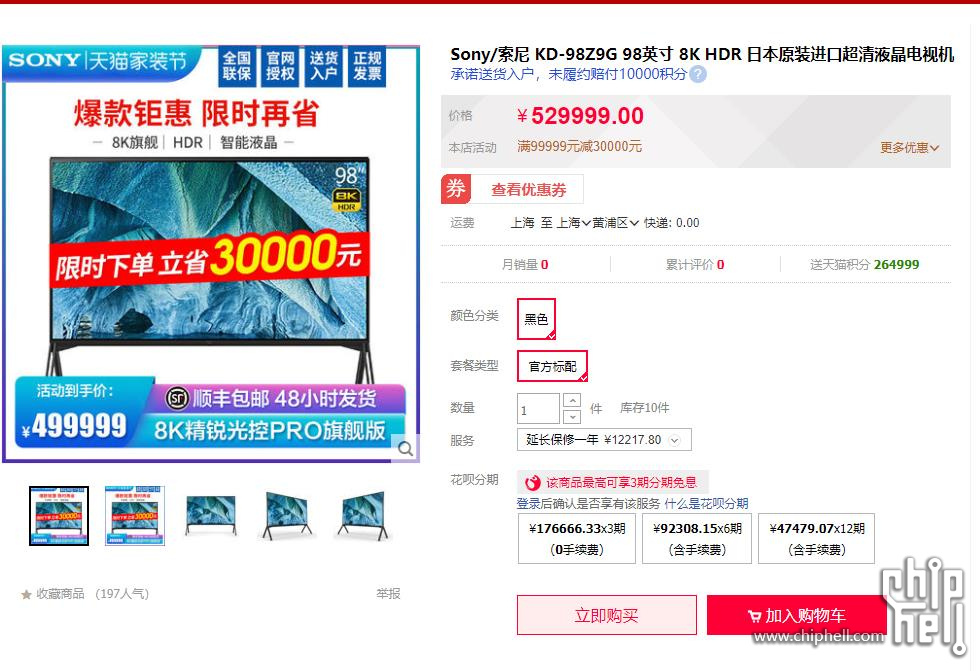980x671 pixels.
Task: Click the question mark help icon
Action: point(698,74)
